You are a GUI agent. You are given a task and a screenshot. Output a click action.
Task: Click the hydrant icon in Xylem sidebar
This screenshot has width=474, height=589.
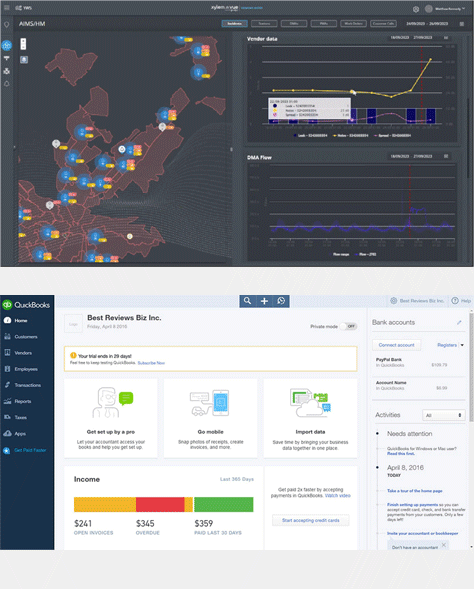click(x=7, y=58)
